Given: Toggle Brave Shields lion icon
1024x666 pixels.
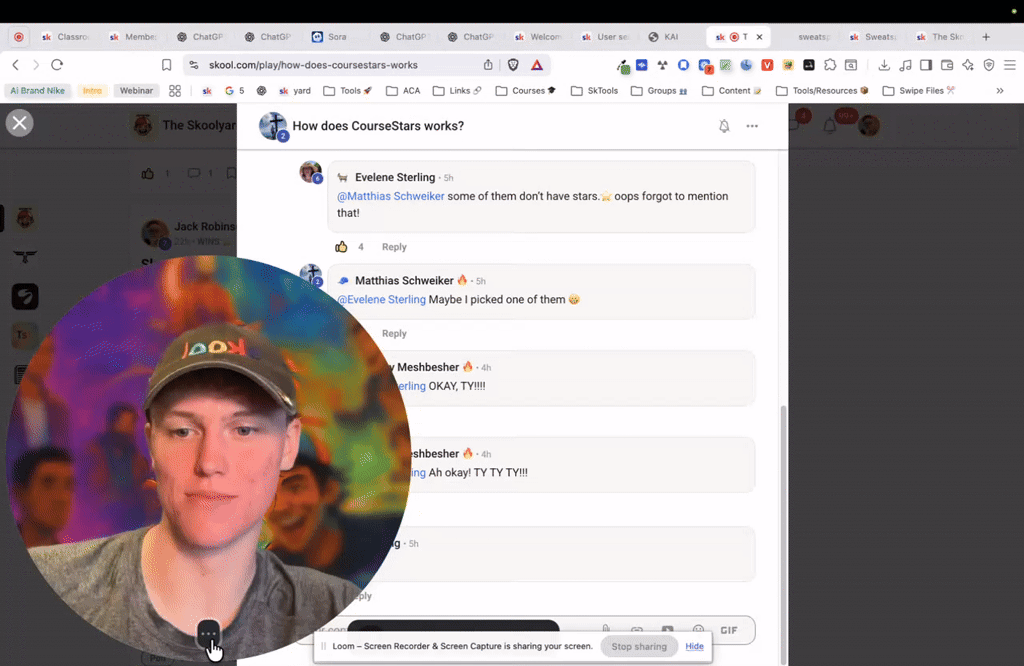Looking at the screenshot, I should tap(513, 65).
